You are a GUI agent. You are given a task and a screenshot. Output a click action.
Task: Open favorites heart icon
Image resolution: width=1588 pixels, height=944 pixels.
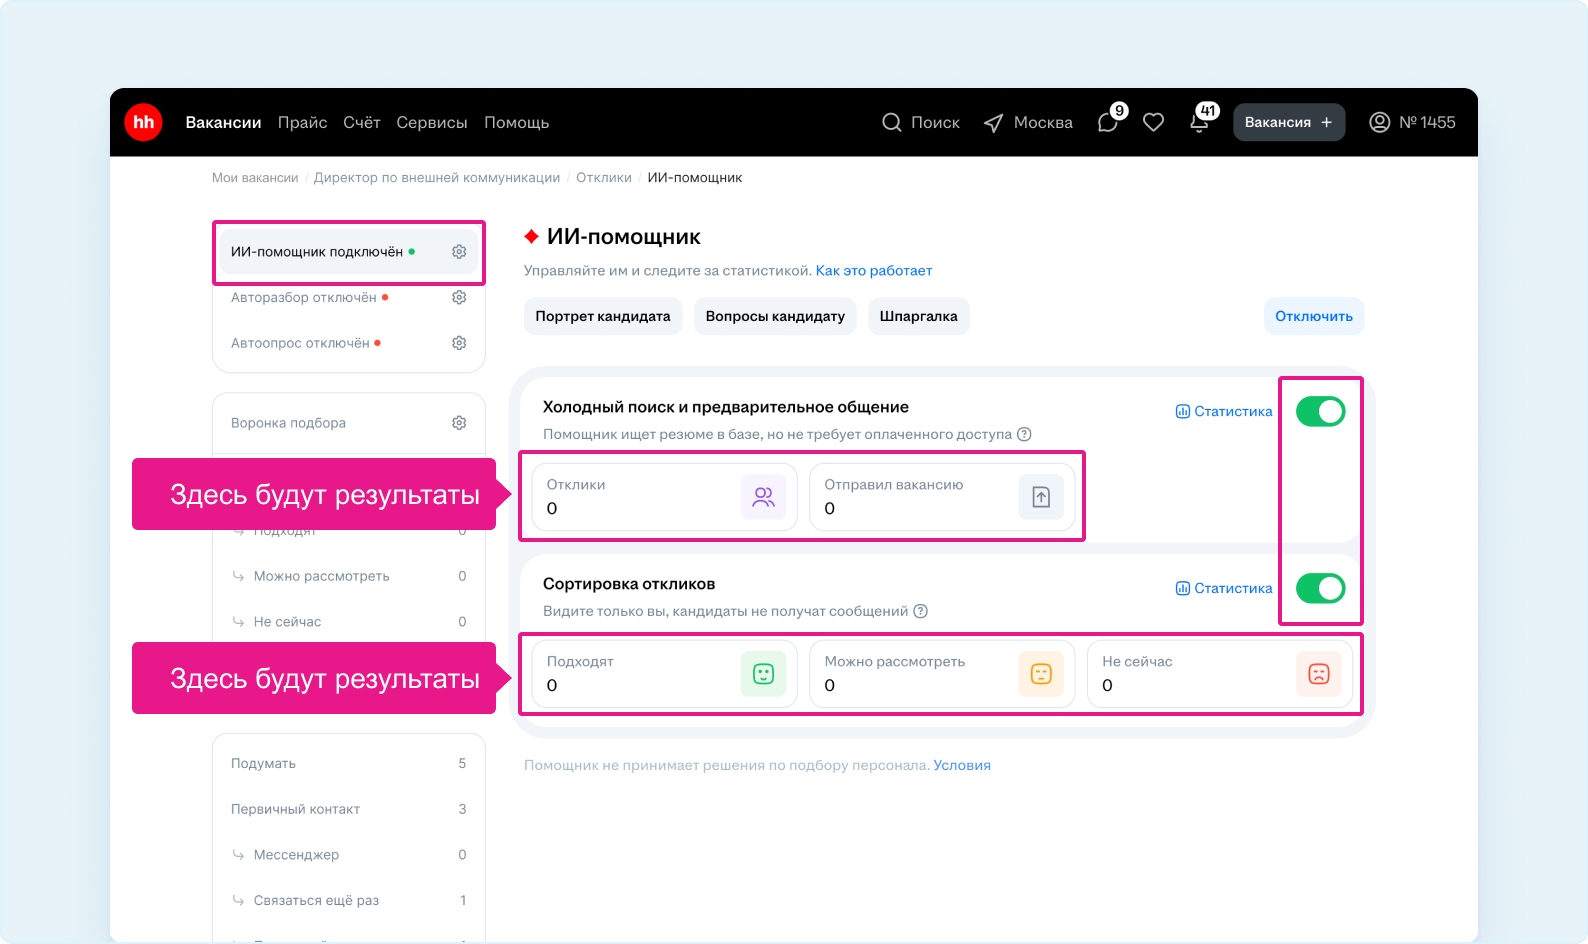pos(1153,122)
